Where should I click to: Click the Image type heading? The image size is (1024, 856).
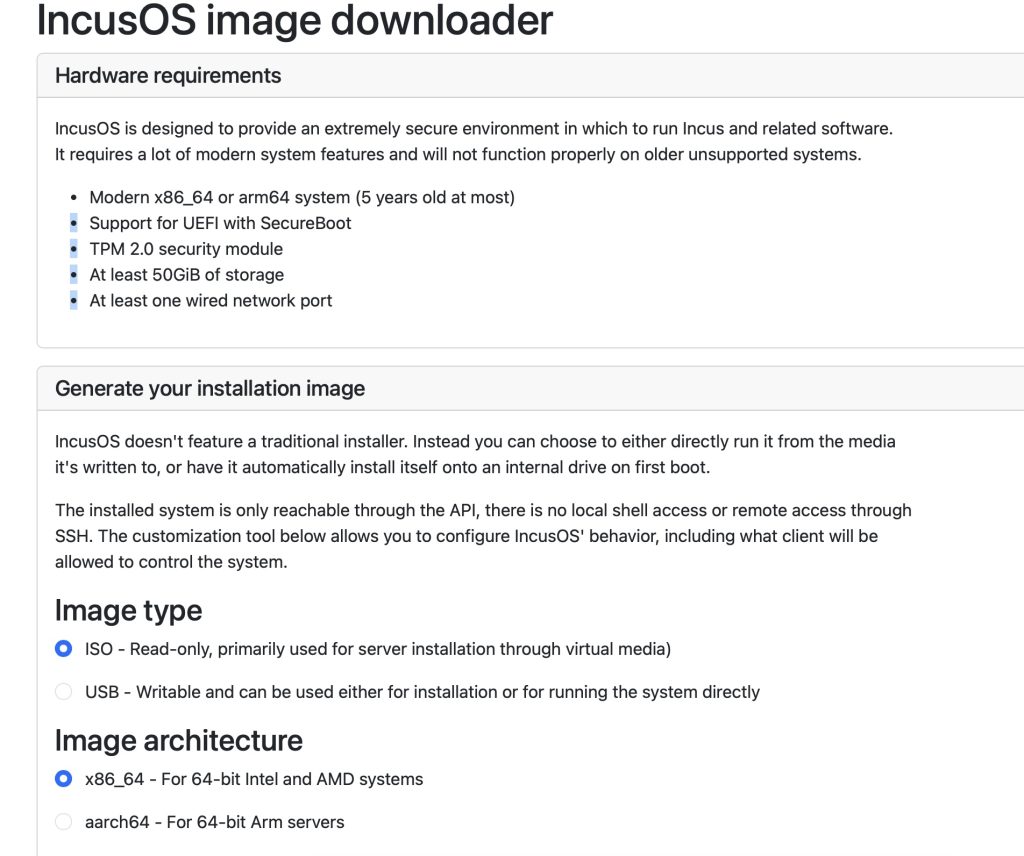[128, 610]
